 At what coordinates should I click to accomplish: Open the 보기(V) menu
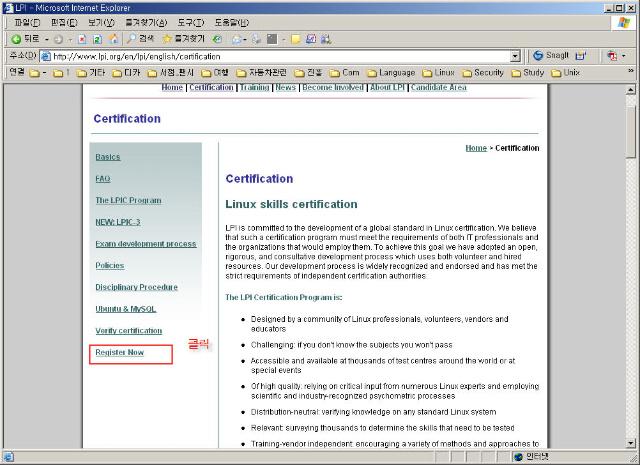pos(101,22)
